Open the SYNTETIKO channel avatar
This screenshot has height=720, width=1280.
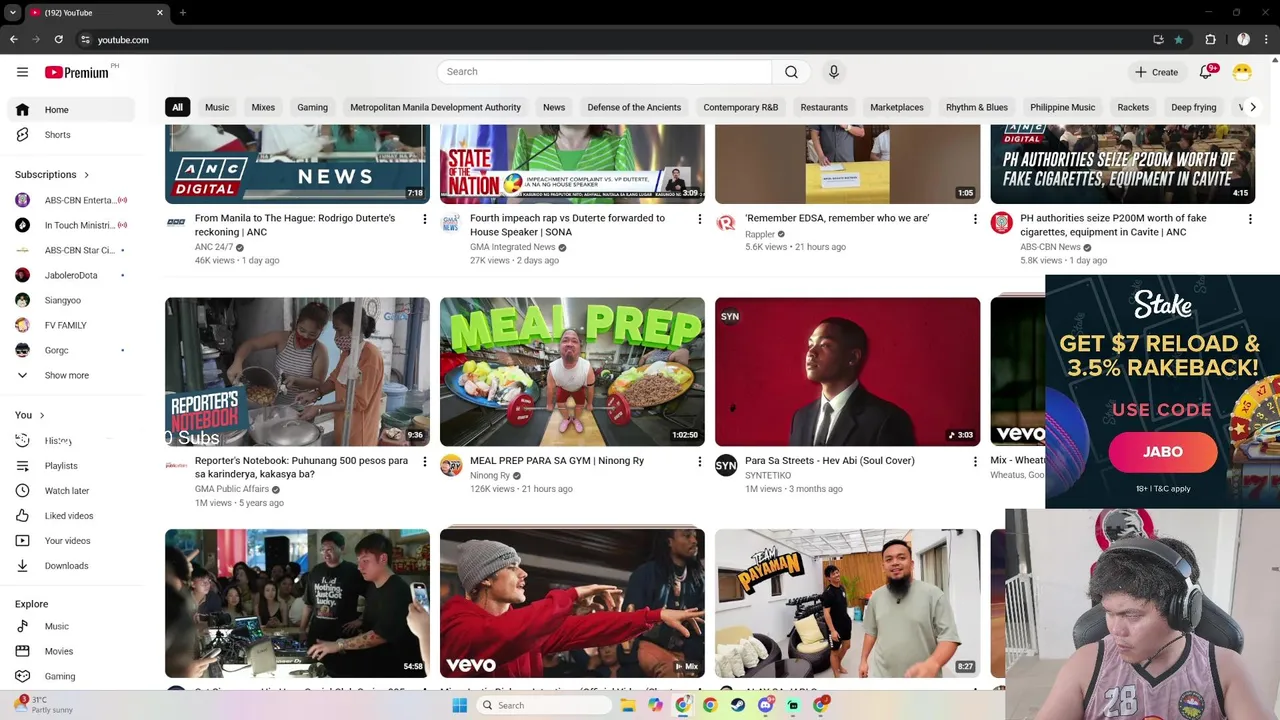[726, 466]
